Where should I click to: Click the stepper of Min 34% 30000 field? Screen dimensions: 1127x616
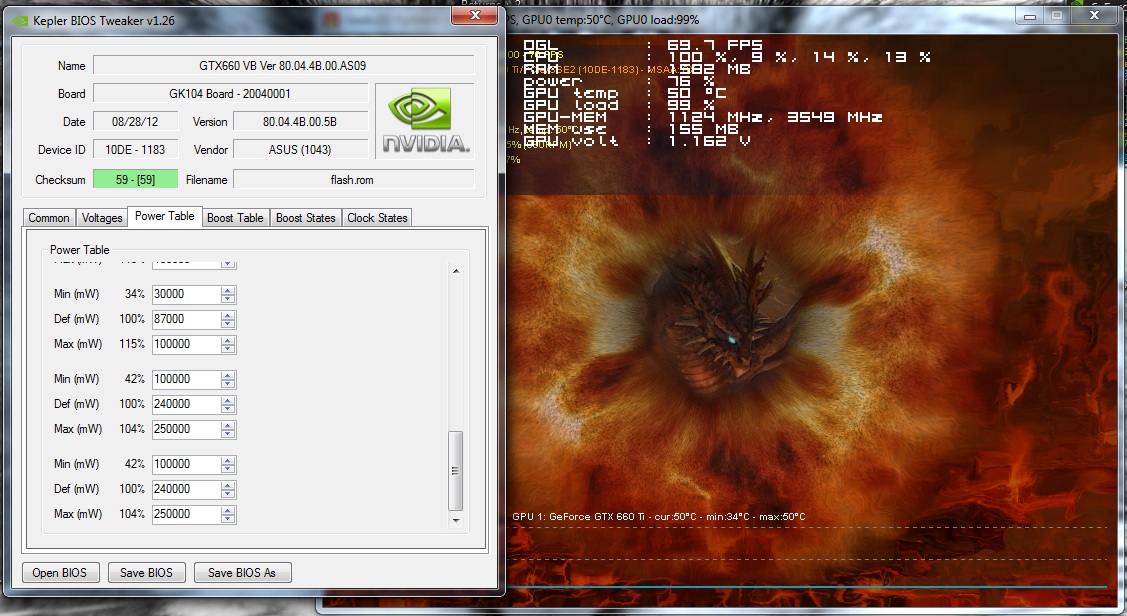[x=228, y=294]
